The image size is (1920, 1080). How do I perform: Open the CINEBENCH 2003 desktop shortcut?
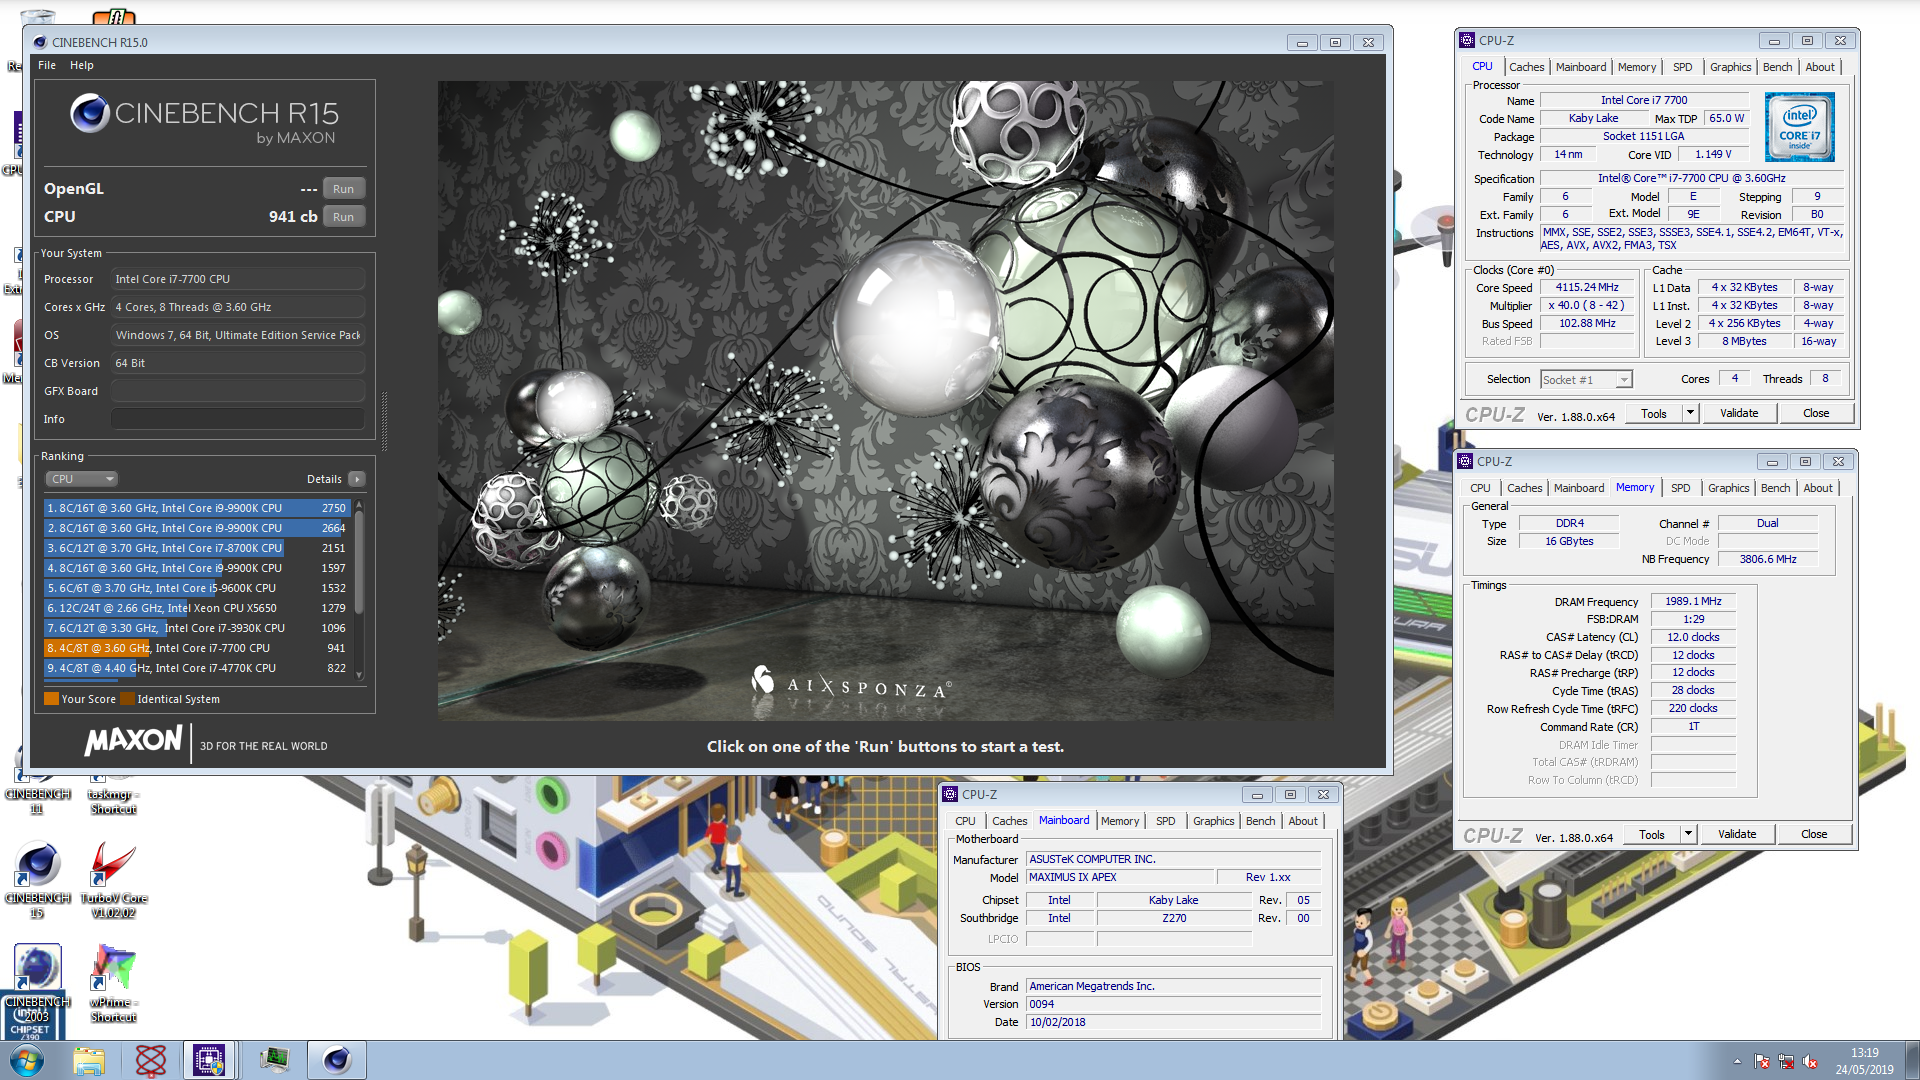37,985
